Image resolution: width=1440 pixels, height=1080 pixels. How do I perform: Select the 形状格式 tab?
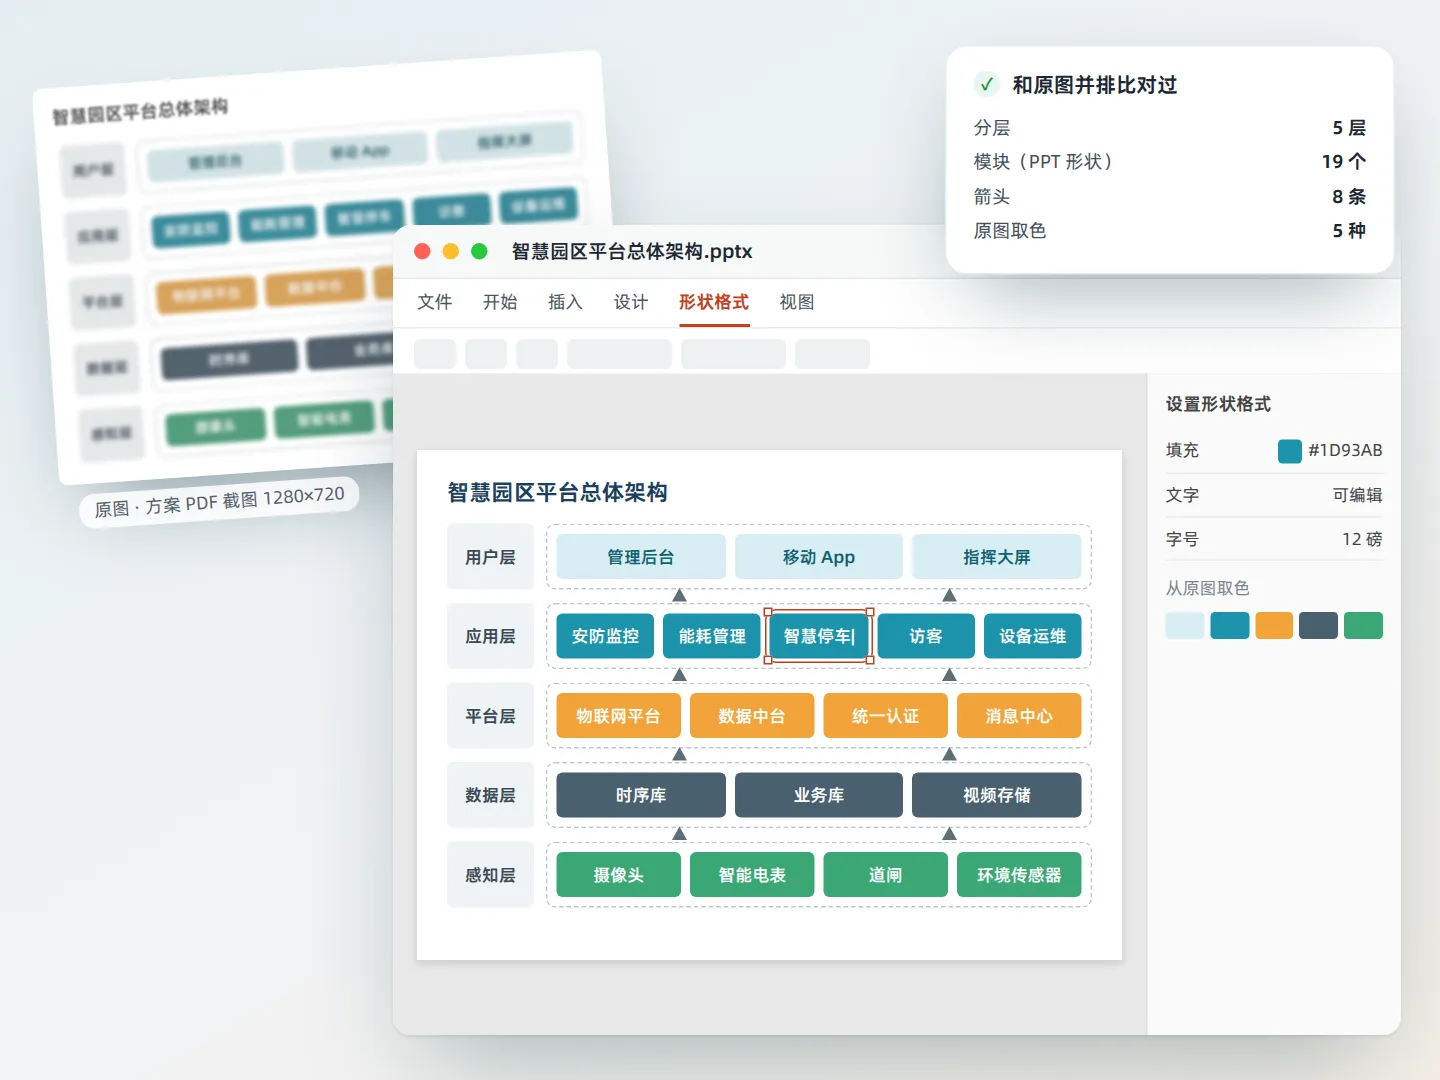714,302
